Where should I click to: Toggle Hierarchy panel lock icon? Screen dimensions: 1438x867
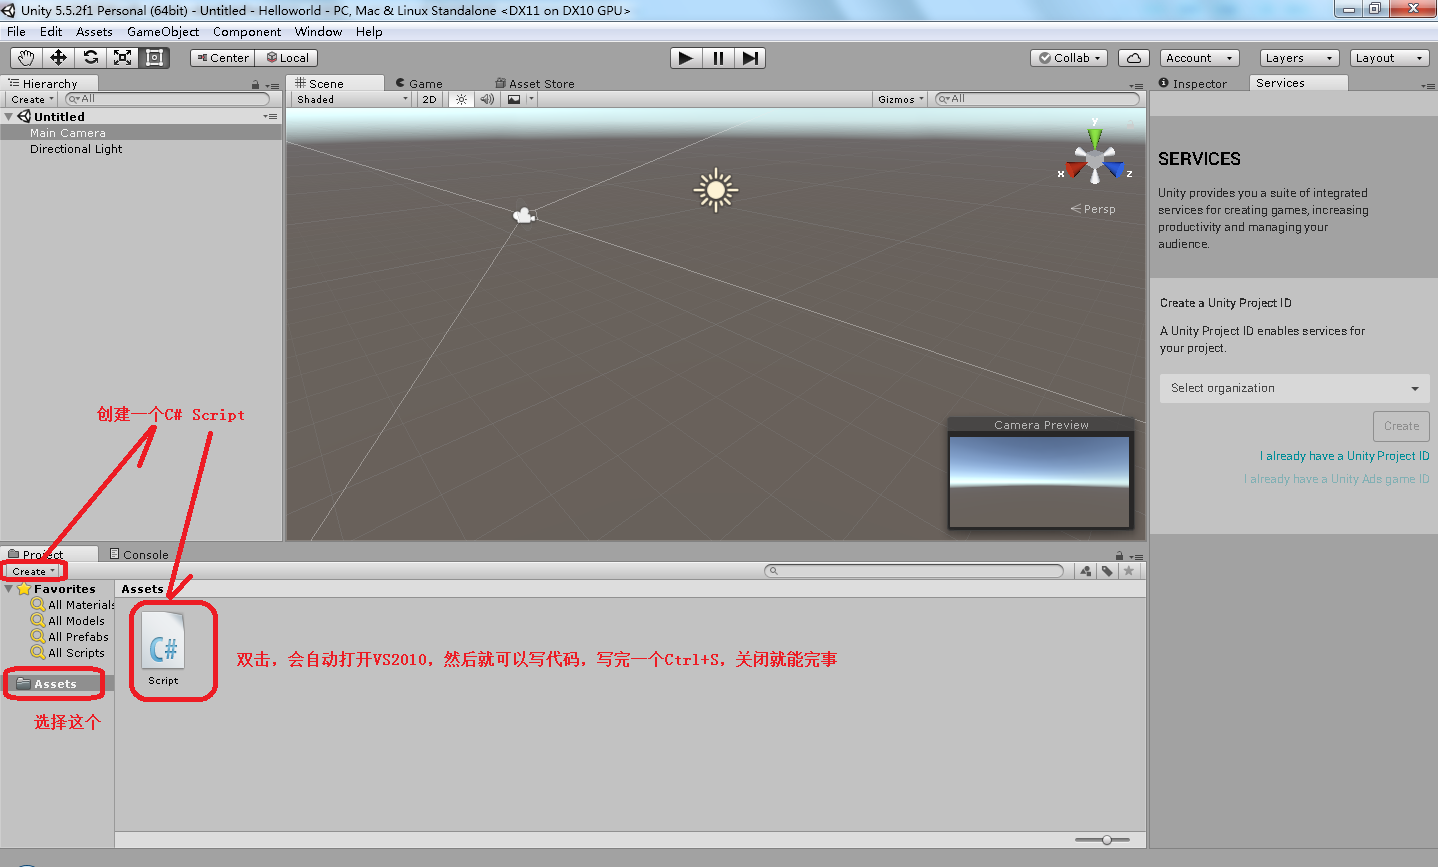pos(255,85)
